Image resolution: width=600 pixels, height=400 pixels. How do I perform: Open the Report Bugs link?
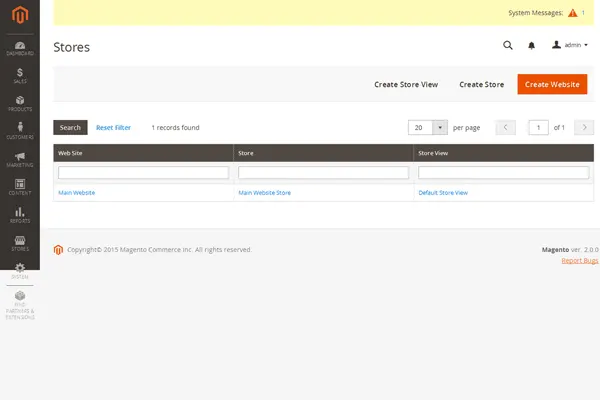pyautogui.click(x=579, y=260)
